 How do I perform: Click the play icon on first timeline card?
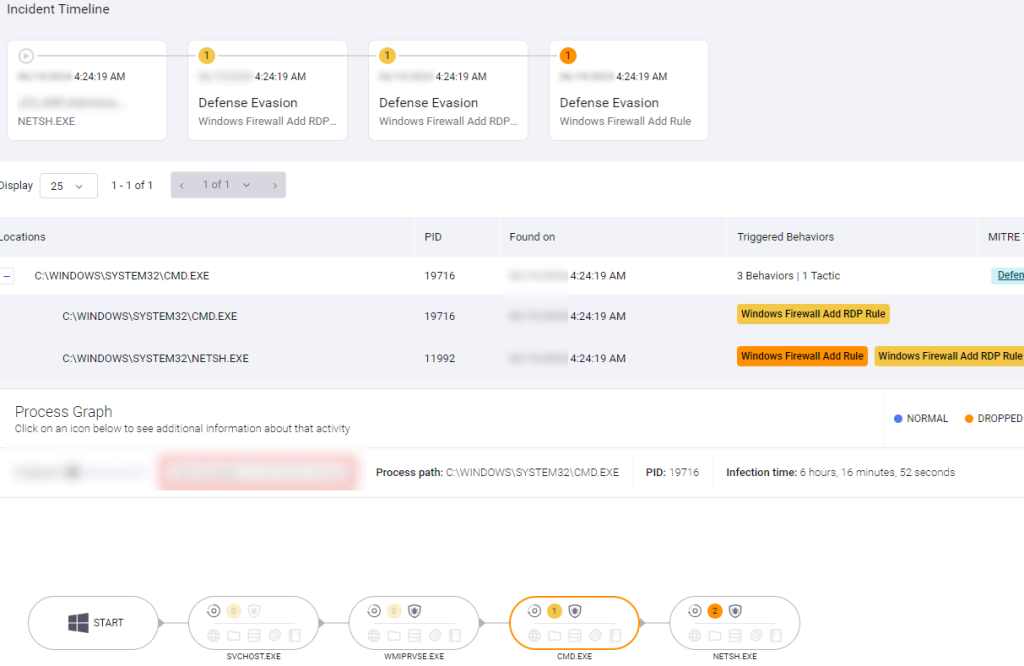26,56
